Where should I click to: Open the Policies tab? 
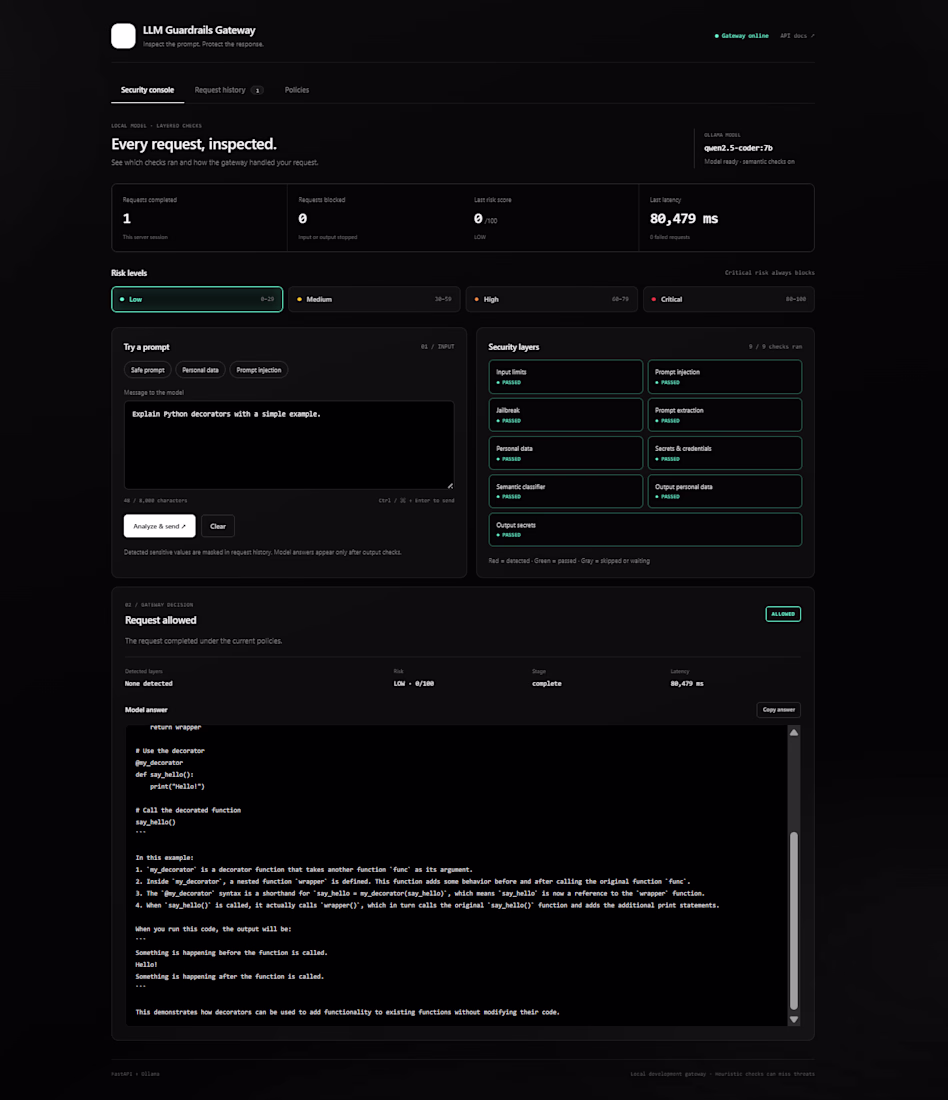(297, 90)
